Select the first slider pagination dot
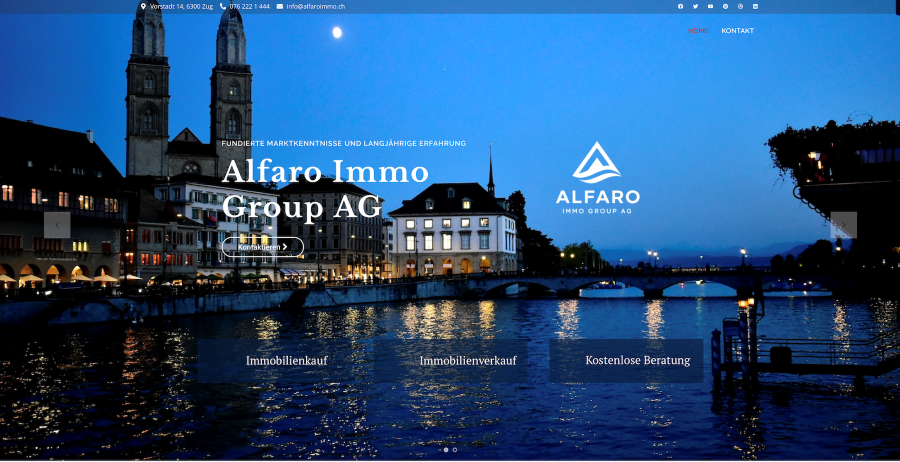Viewport: 900px width, 462px height. click(x=446, y=450)
